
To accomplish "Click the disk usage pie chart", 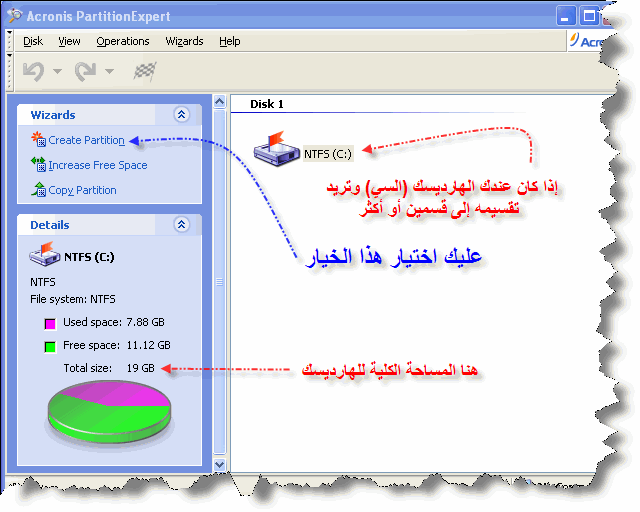I will (109, 412).
